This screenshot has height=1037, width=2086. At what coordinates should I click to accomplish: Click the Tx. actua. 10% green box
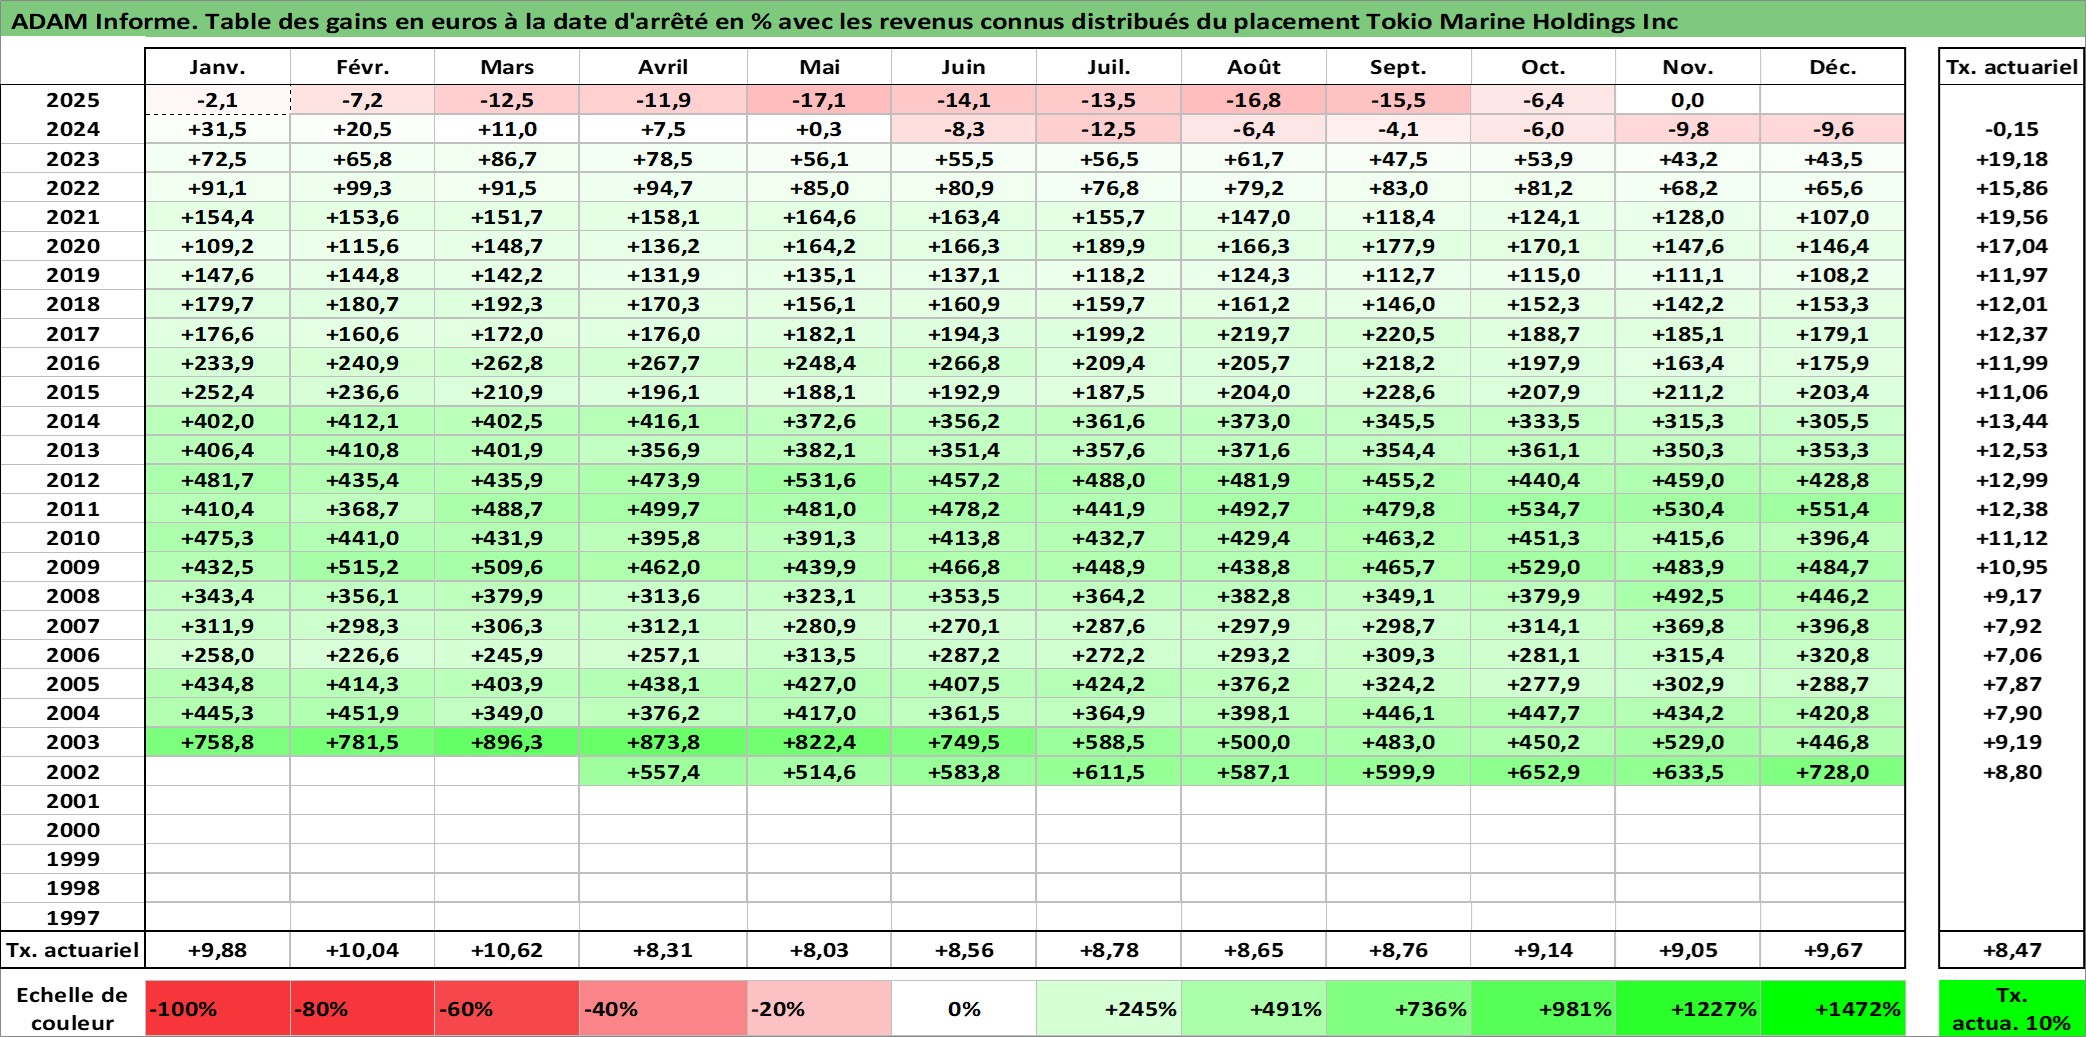click(x=2012, y=1008)
